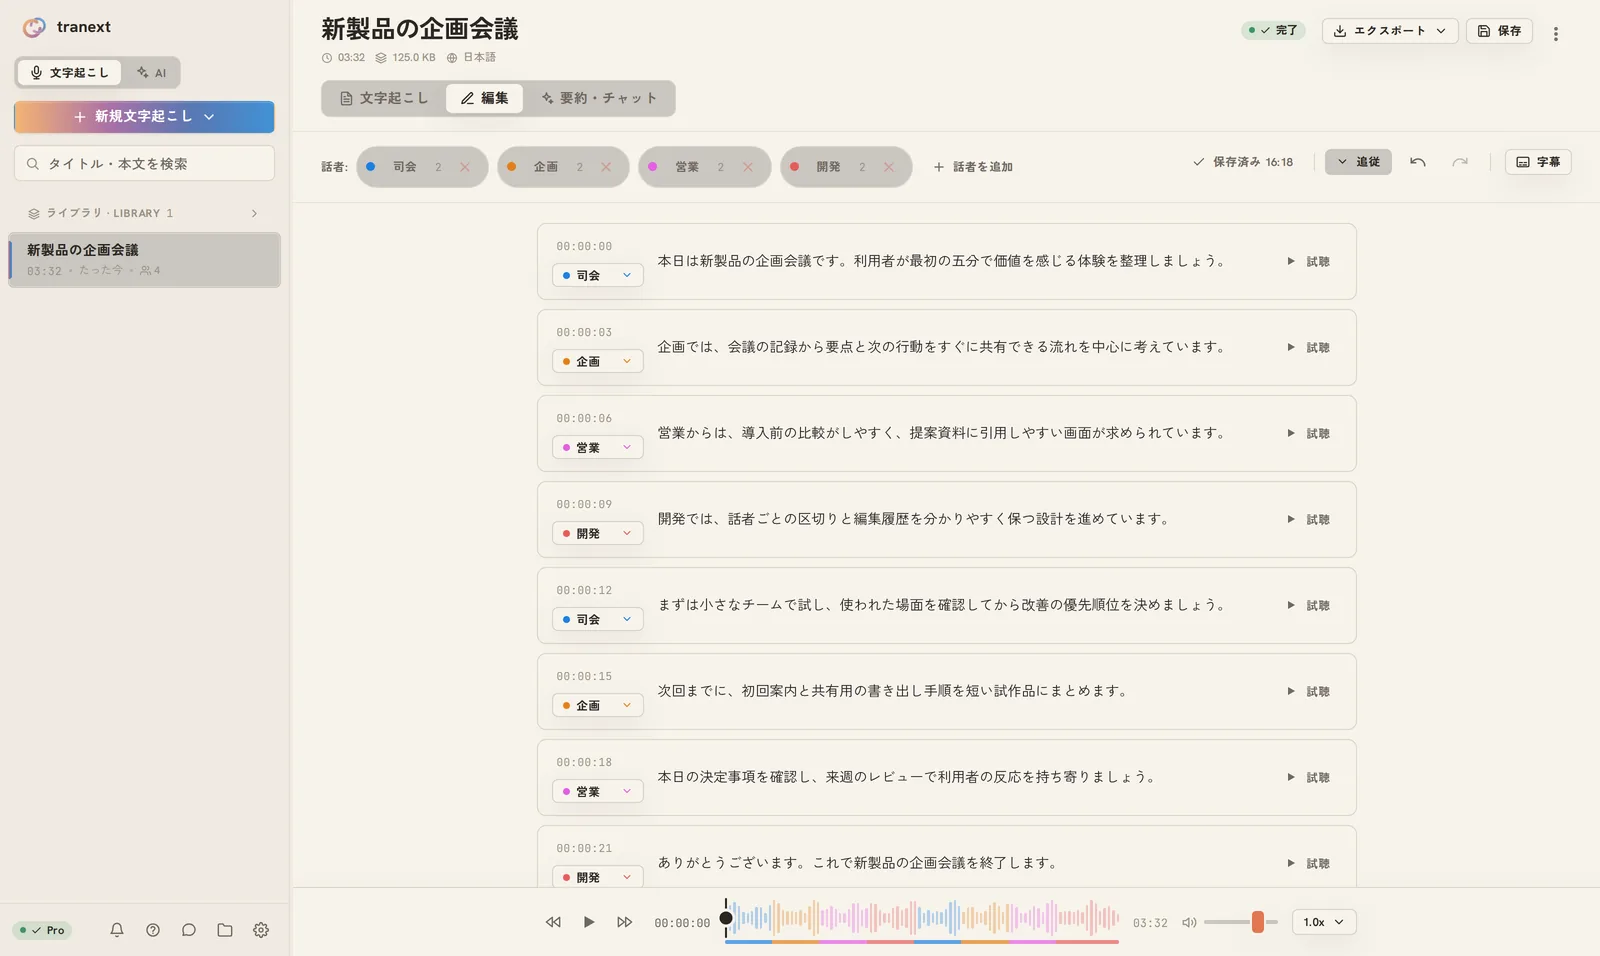Open help question mark icon
The image size is (1600, 956).
153,930
